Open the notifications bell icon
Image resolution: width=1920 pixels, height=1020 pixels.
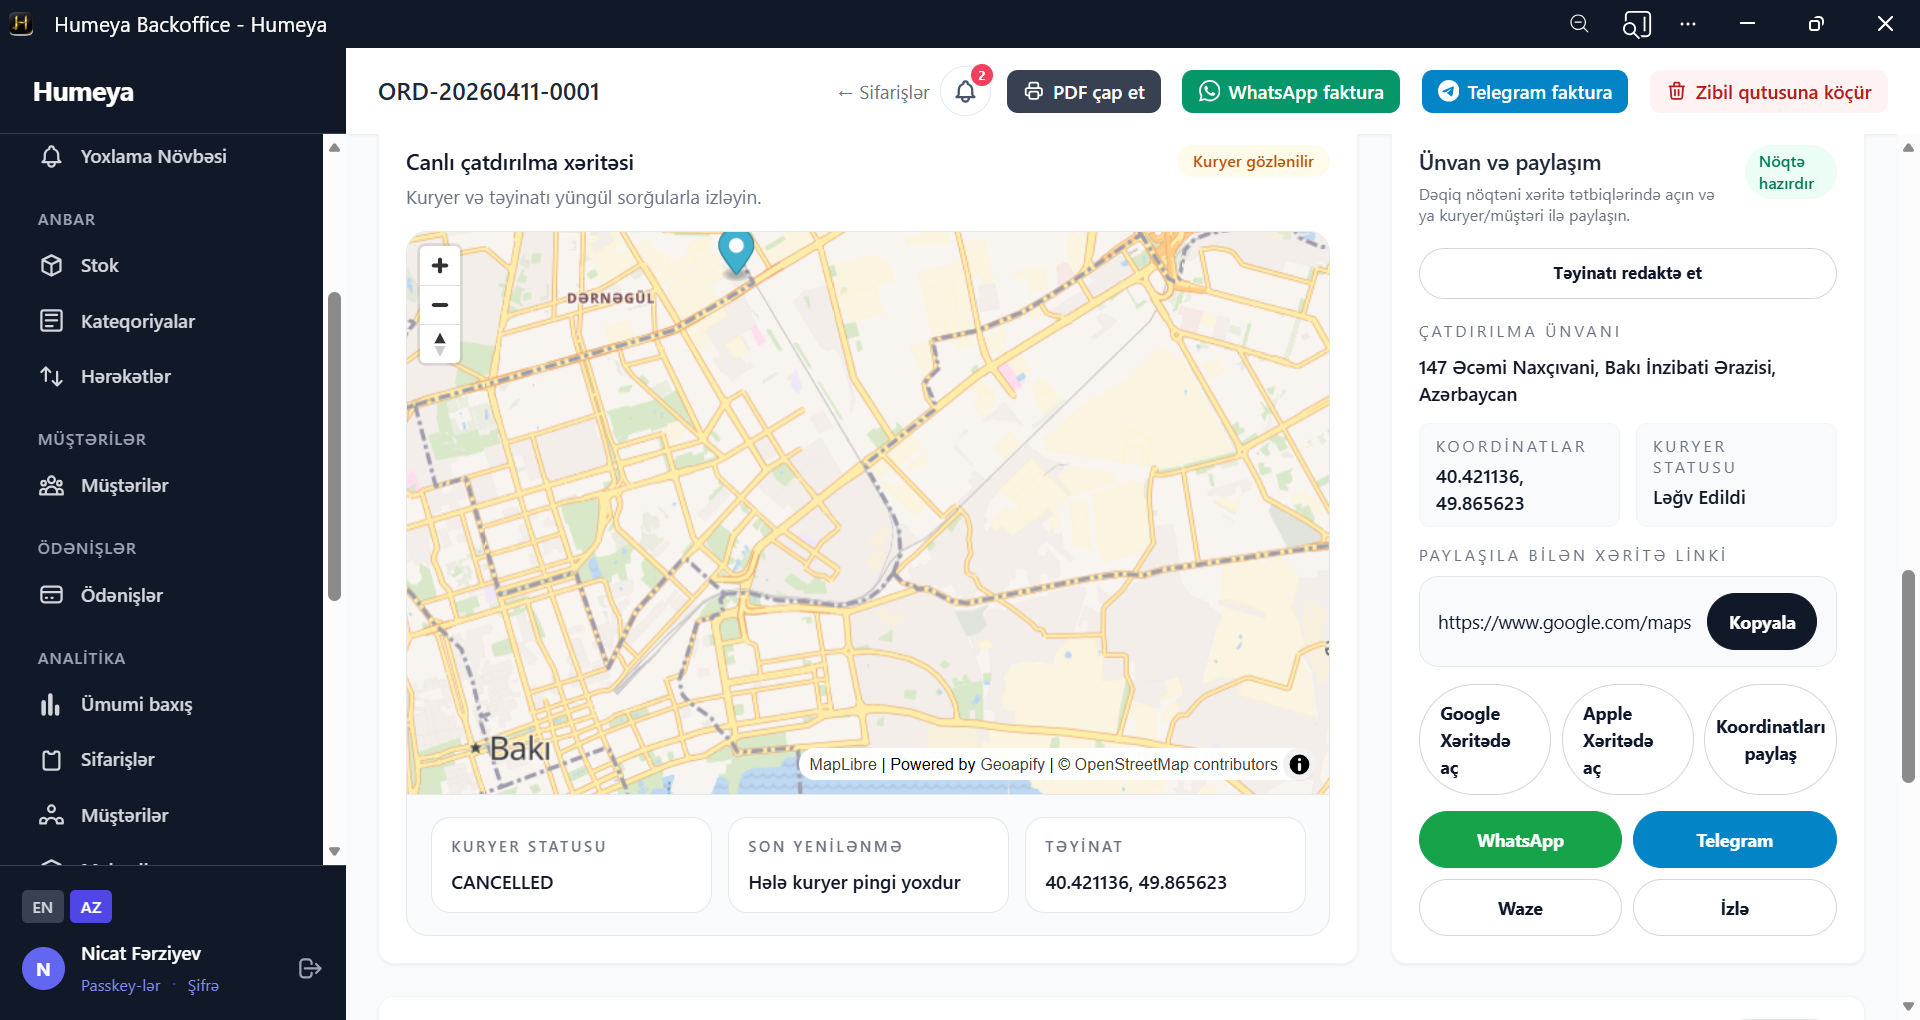[x=965, y=92]
